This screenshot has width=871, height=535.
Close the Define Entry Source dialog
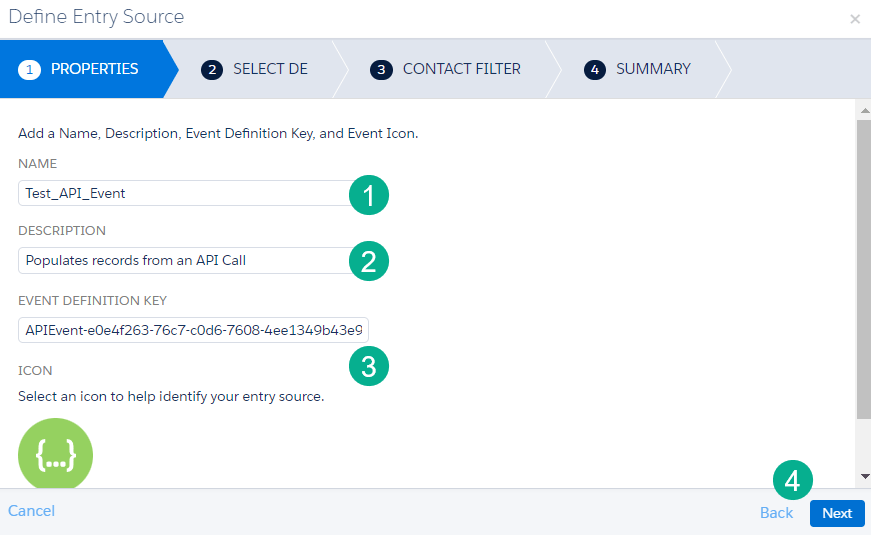(x=854, y=19)
